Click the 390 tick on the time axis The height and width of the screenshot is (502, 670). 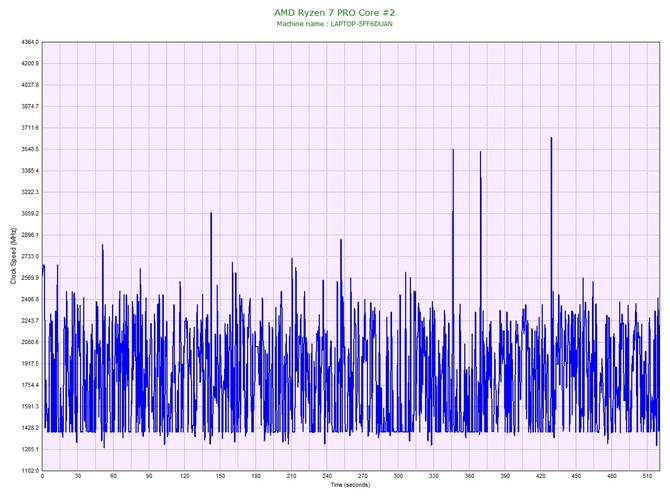[x=505, y=476]
